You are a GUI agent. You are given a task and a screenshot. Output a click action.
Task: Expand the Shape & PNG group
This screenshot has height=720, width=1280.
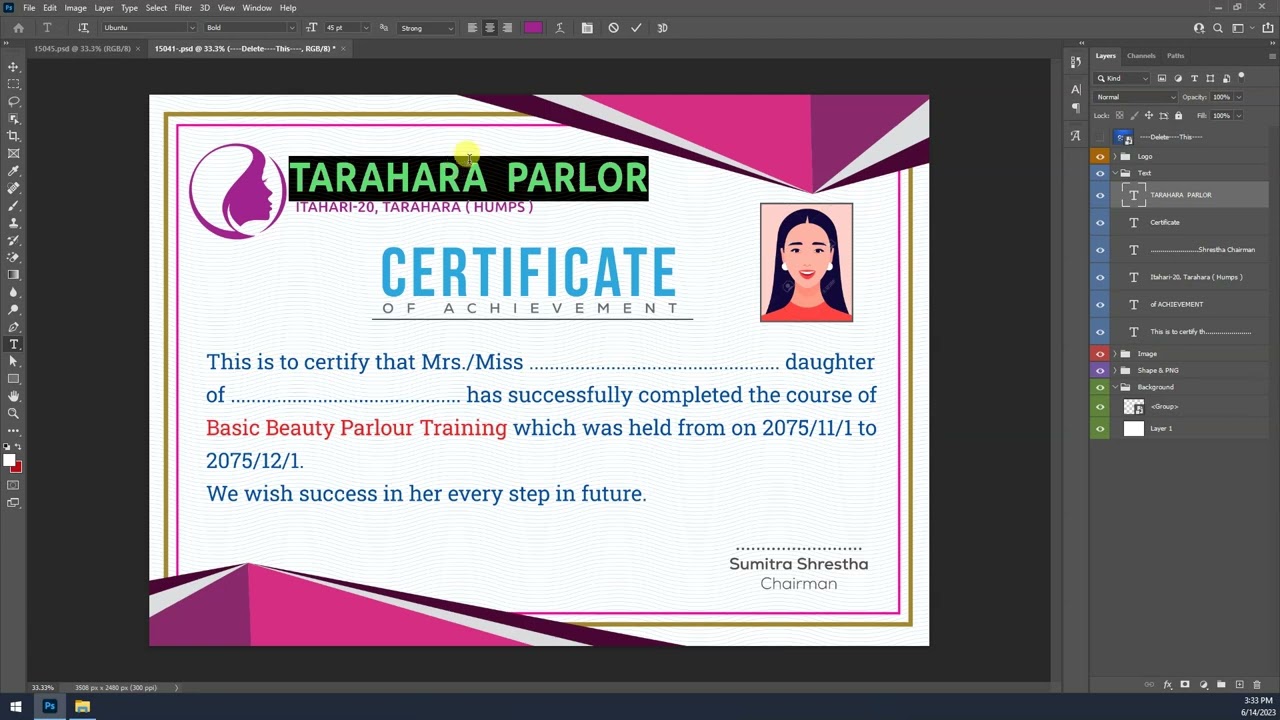[1115, 370]
